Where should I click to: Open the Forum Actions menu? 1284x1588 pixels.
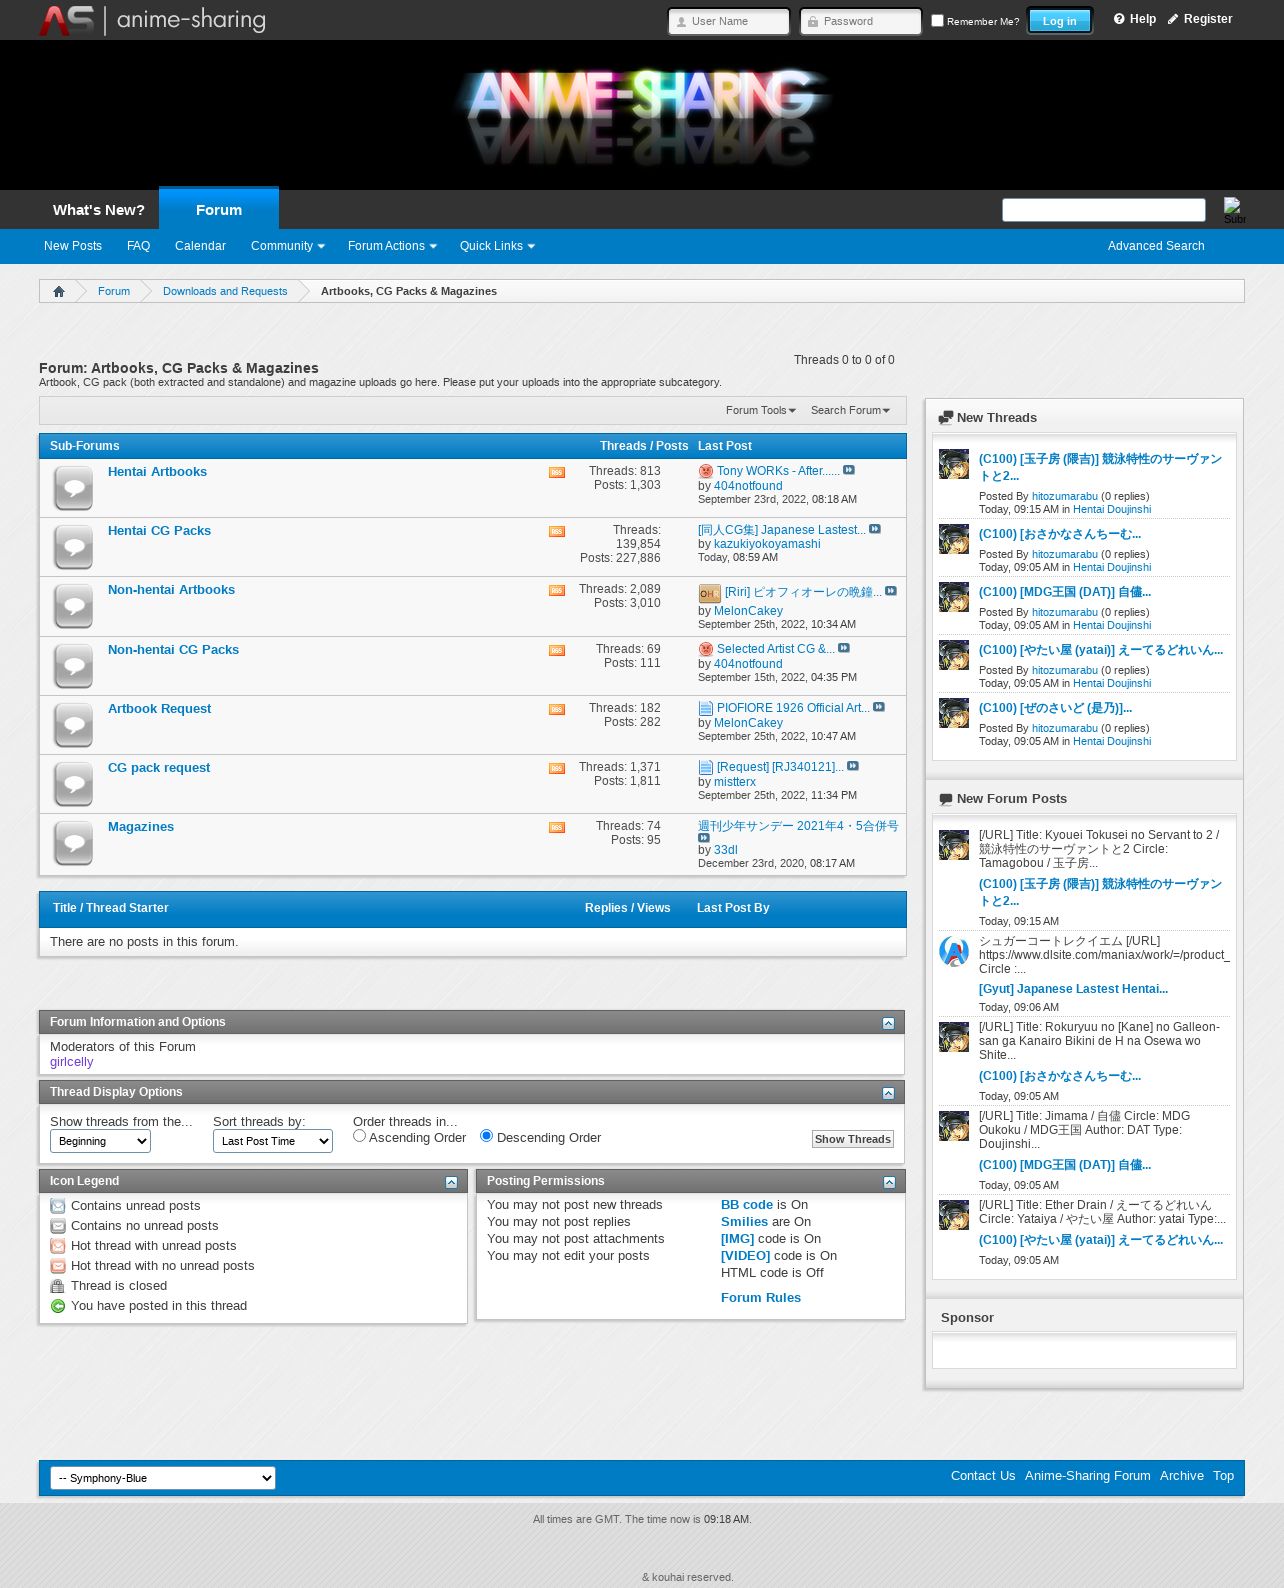point(392,246)
